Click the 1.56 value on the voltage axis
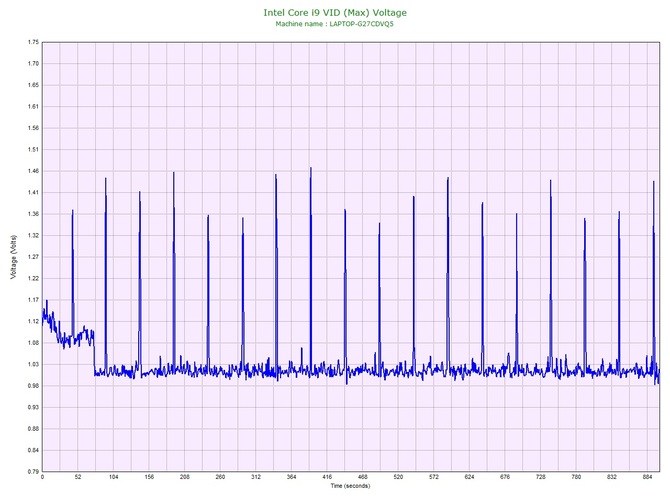670x503 pixels. point(33,128)
